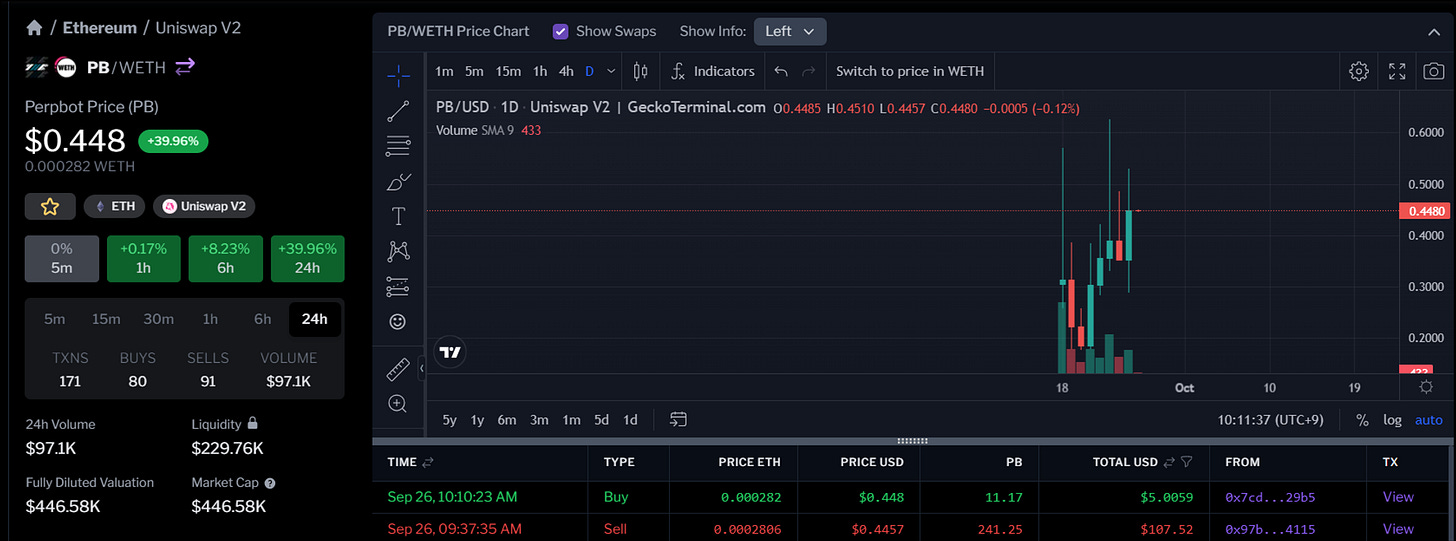
Task: Switch stats to the 1h tab
Action: 210,319
